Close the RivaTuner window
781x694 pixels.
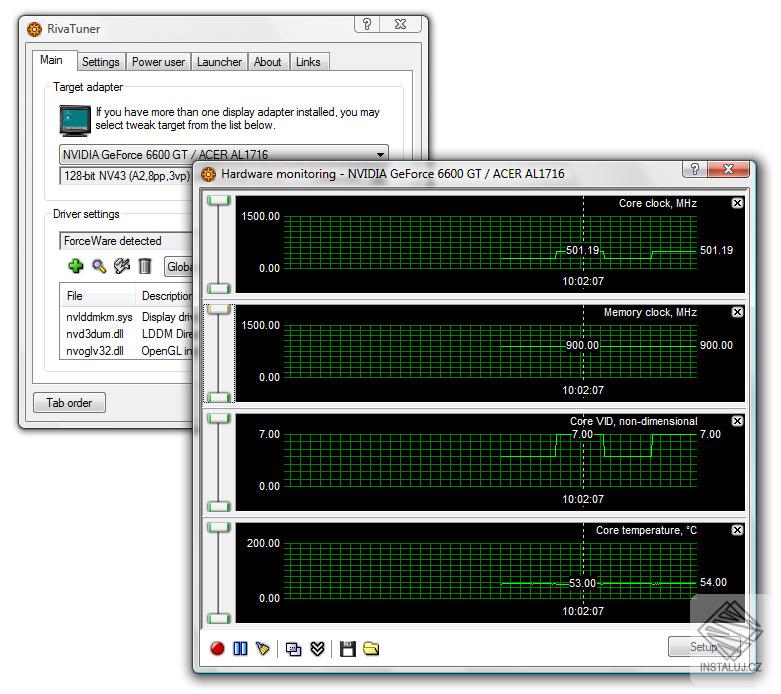(401, 23)
